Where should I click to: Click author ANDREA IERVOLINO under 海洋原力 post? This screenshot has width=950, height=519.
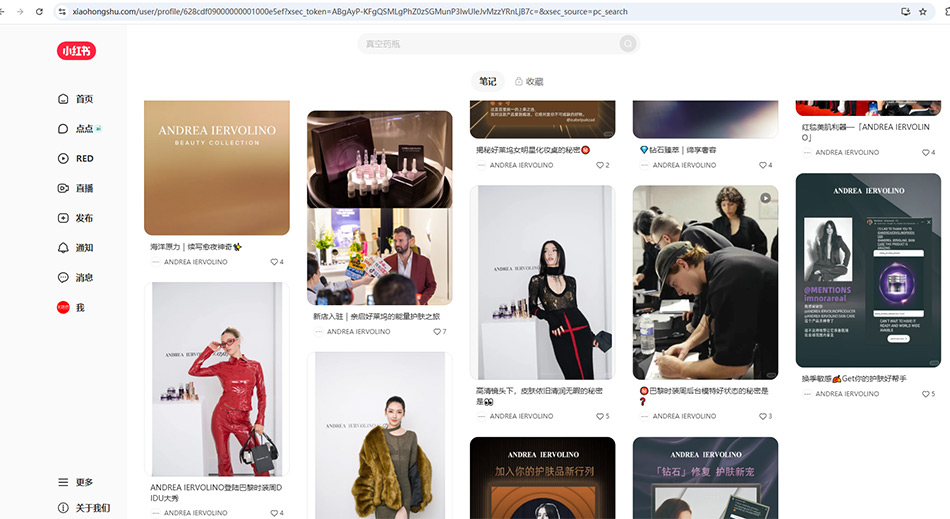[x=196, y=262]
